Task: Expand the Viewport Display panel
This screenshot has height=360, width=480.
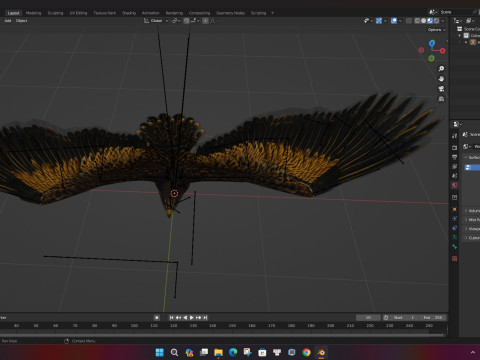Action: 472,229
